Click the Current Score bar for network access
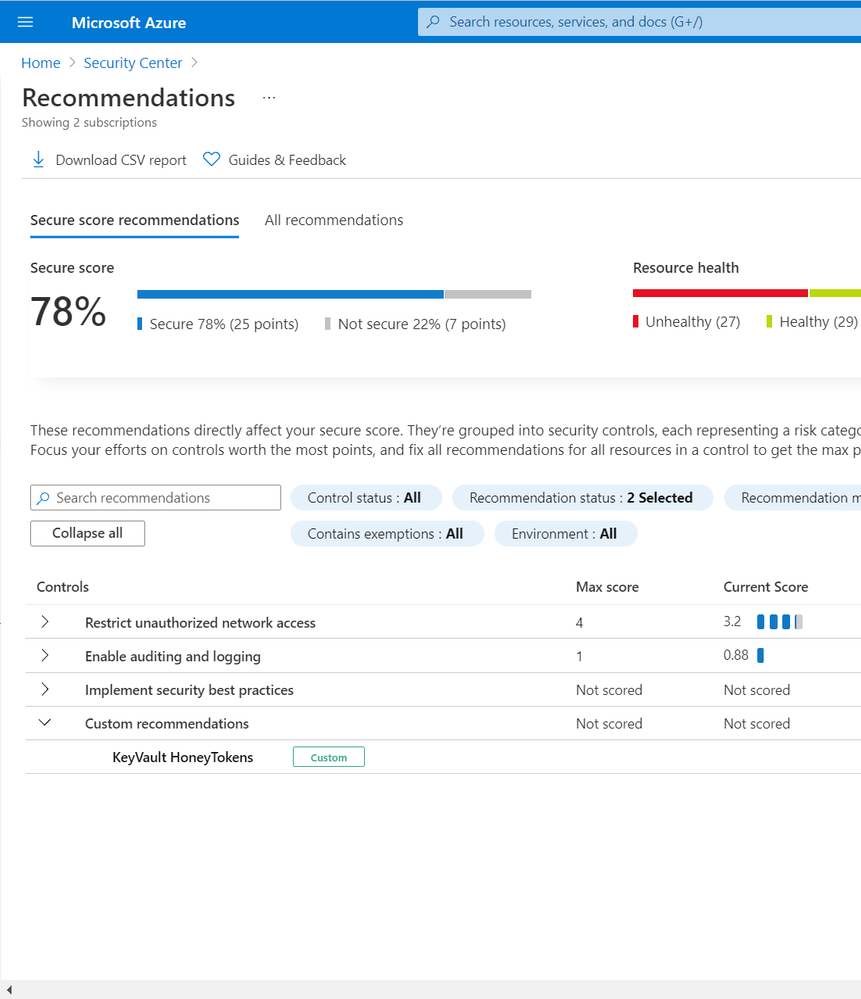The image size is (861, 999). tap(779, 622)
